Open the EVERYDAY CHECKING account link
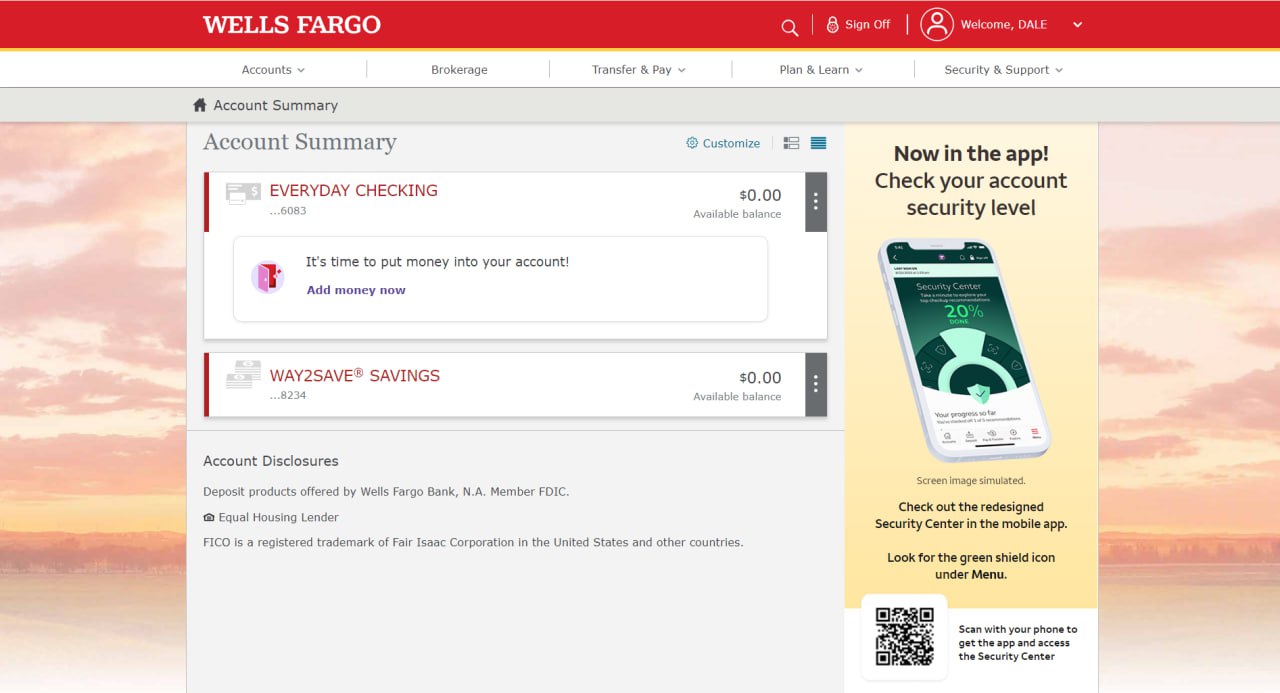The width and height of the screenshot is (1280, 693). [x=353, y=190]
